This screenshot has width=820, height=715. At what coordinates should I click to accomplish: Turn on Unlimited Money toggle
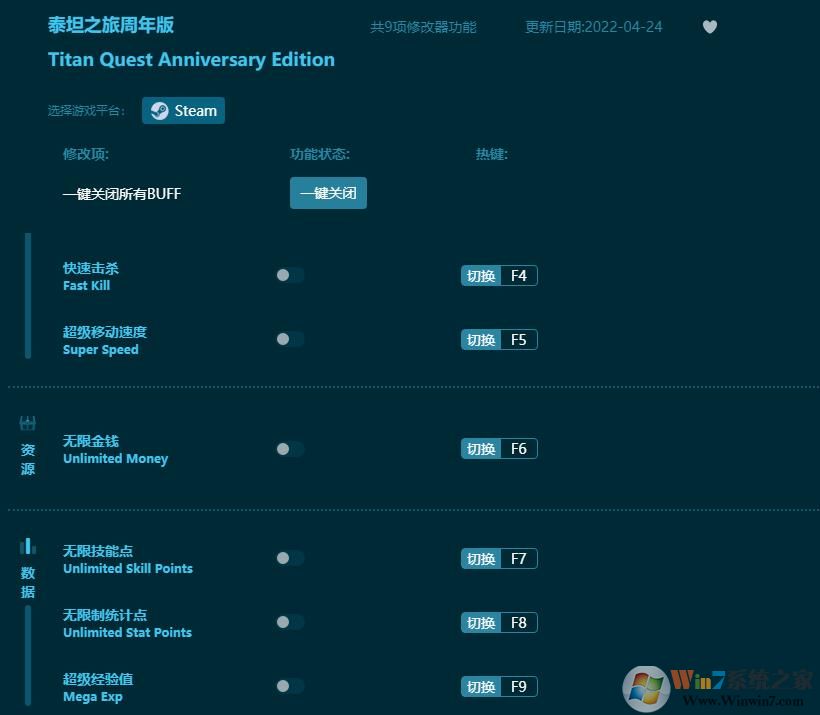290,449
